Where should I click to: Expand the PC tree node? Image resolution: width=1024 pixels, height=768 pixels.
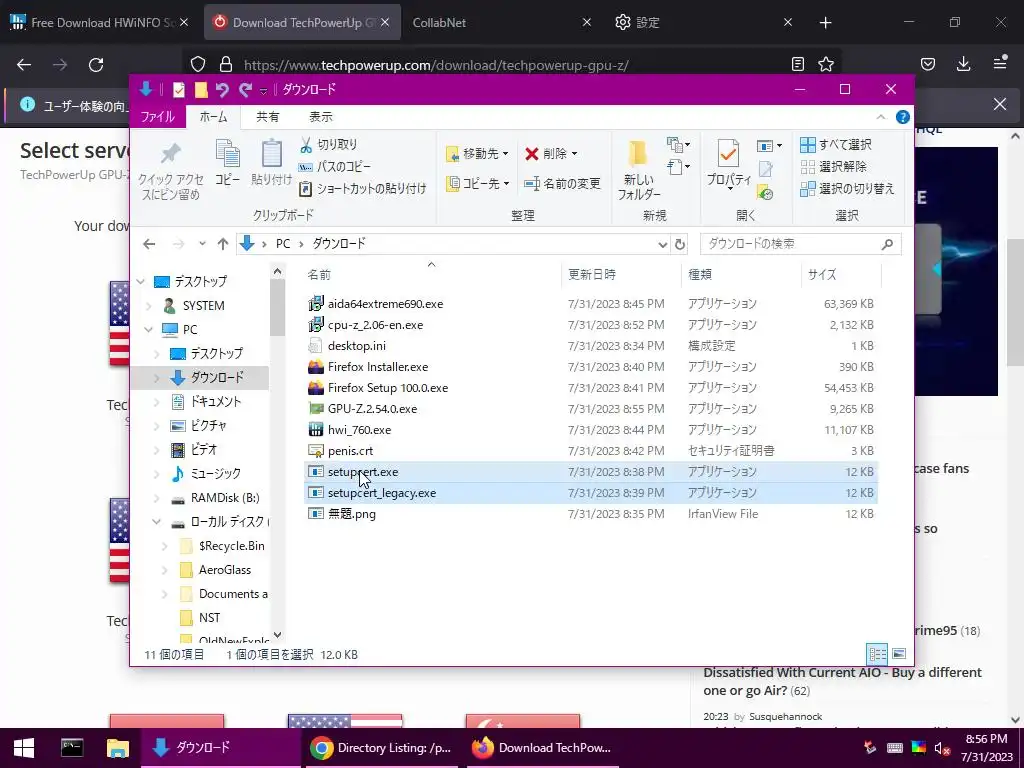(149, 330)
